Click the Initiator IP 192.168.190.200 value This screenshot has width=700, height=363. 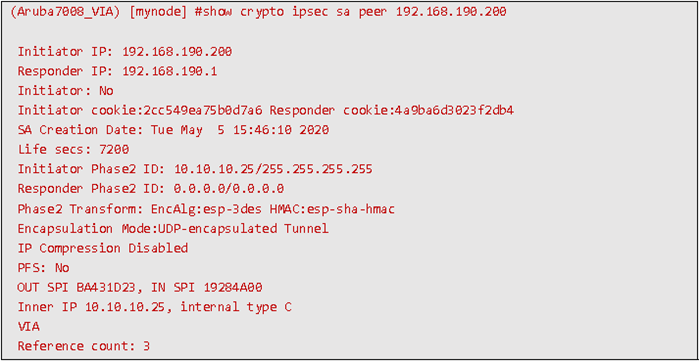click(177, 51)
